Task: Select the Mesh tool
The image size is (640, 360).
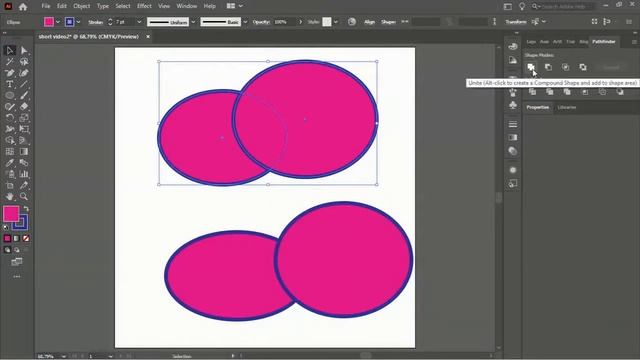Action: click(10, 151)
